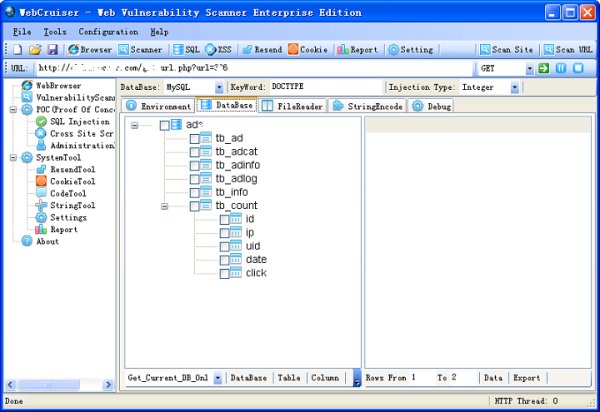600x412 pixels.
Task: Open the File menu
Action: tap(22, 32)
